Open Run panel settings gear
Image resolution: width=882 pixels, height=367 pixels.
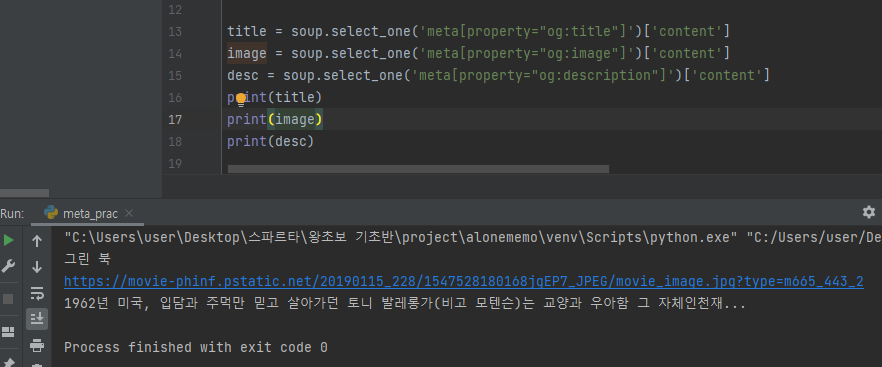click(x=868, y=212)
